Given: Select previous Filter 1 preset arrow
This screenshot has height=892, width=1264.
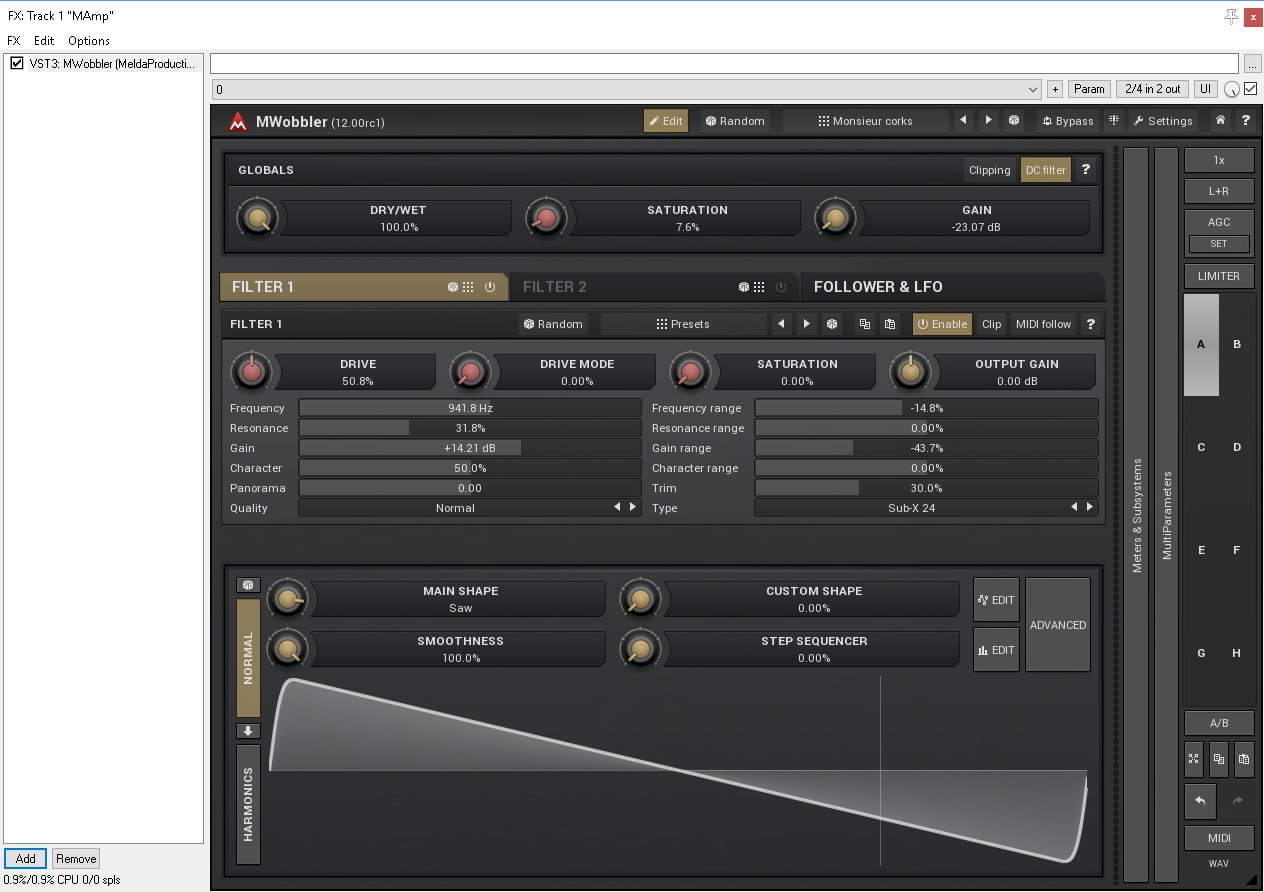Looking at the screenshot, I should pyautogui.click(x=781, y=324).
